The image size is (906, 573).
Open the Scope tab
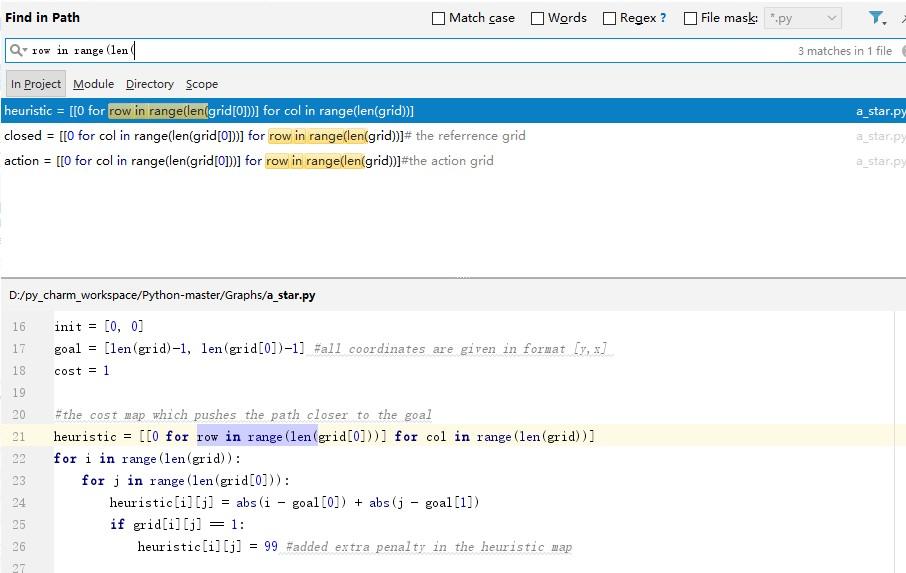coord(201,84)
